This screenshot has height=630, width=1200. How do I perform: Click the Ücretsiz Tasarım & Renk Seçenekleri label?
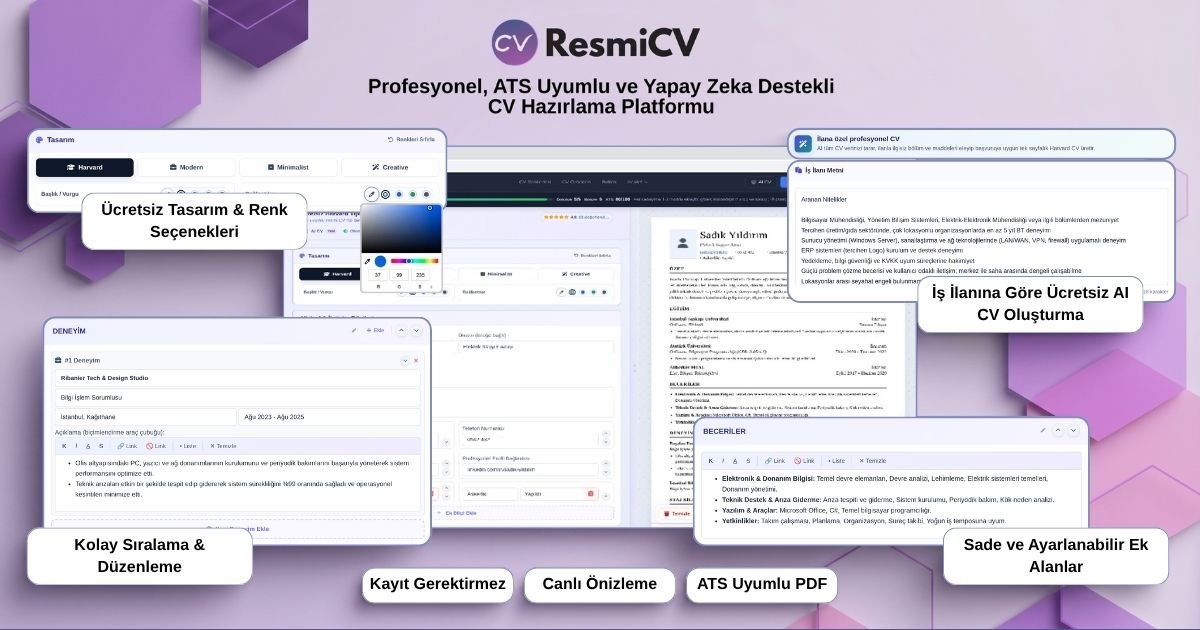click(x=194, y=221)
